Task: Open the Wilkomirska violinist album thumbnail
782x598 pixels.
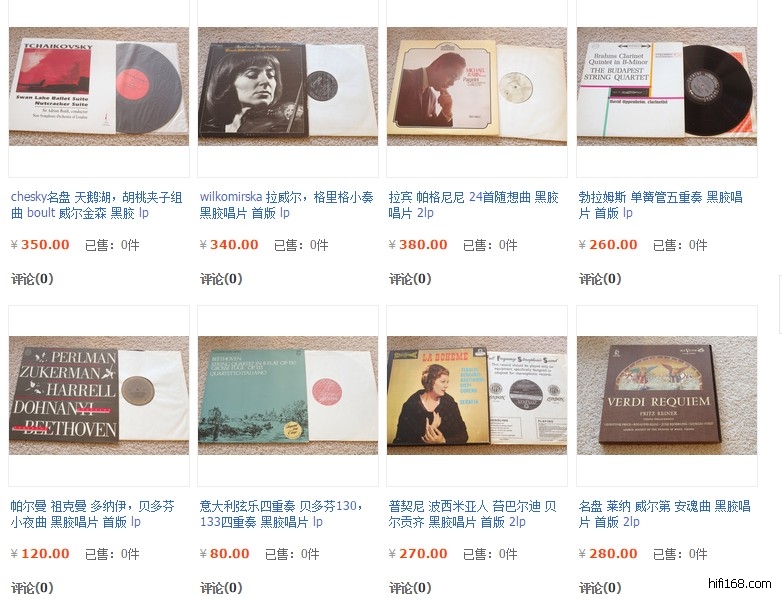Action: tap(288, 86)
